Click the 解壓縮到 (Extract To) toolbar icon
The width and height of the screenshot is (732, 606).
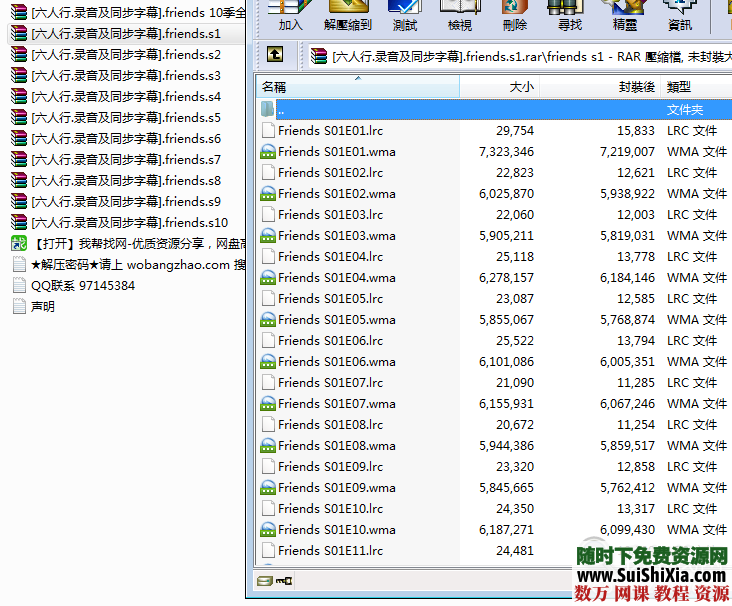point(347,15)
